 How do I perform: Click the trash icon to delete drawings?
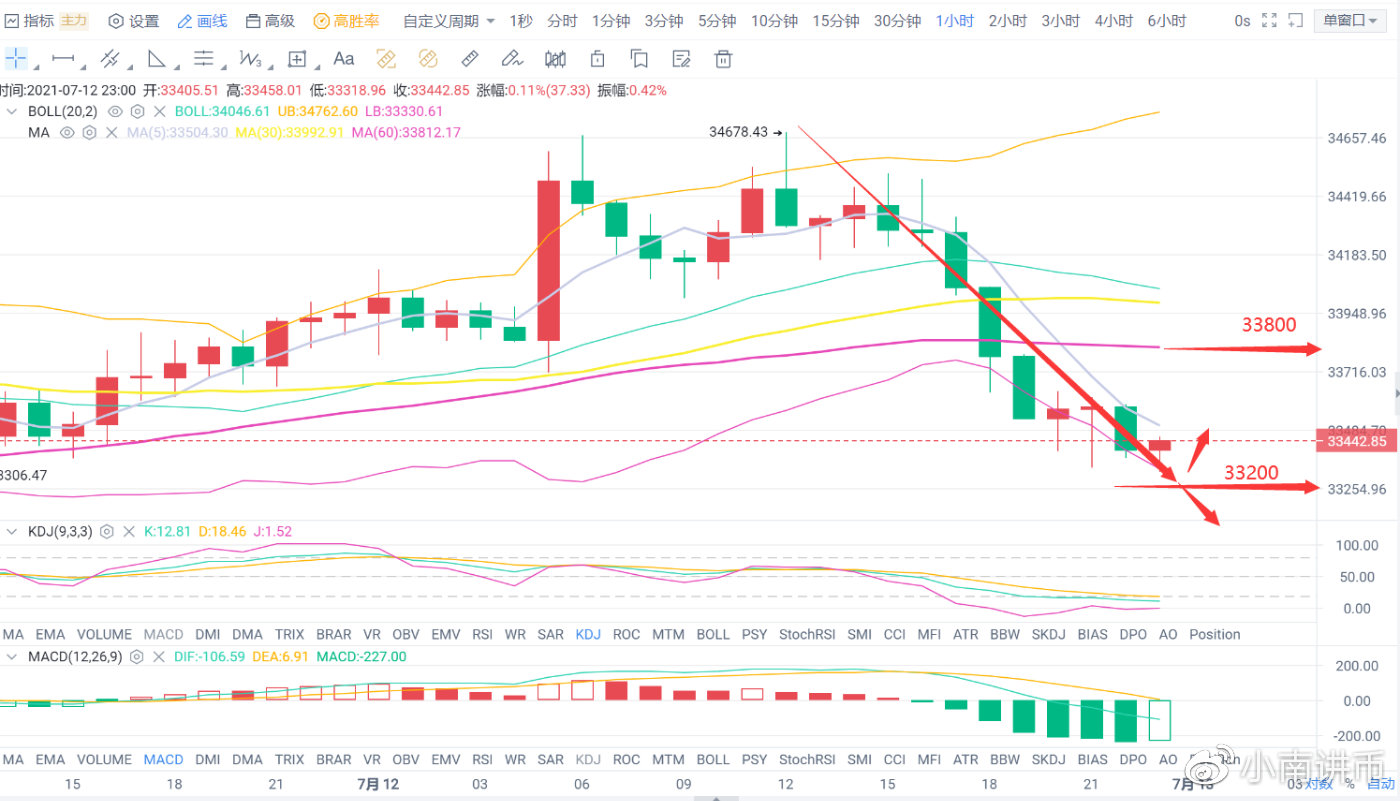pos(724,59)
